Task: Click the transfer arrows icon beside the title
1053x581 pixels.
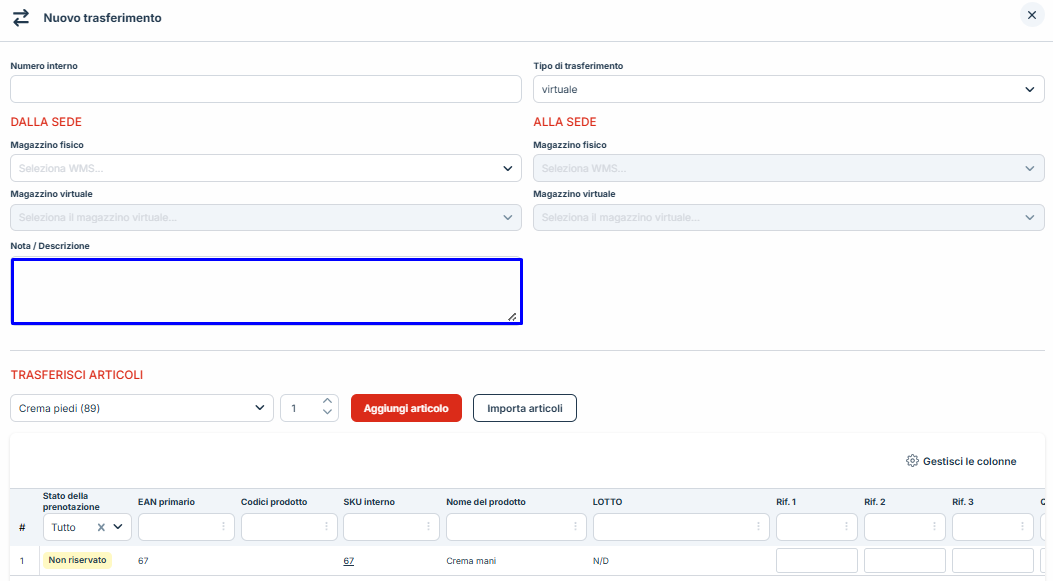Action: (20, 18)
